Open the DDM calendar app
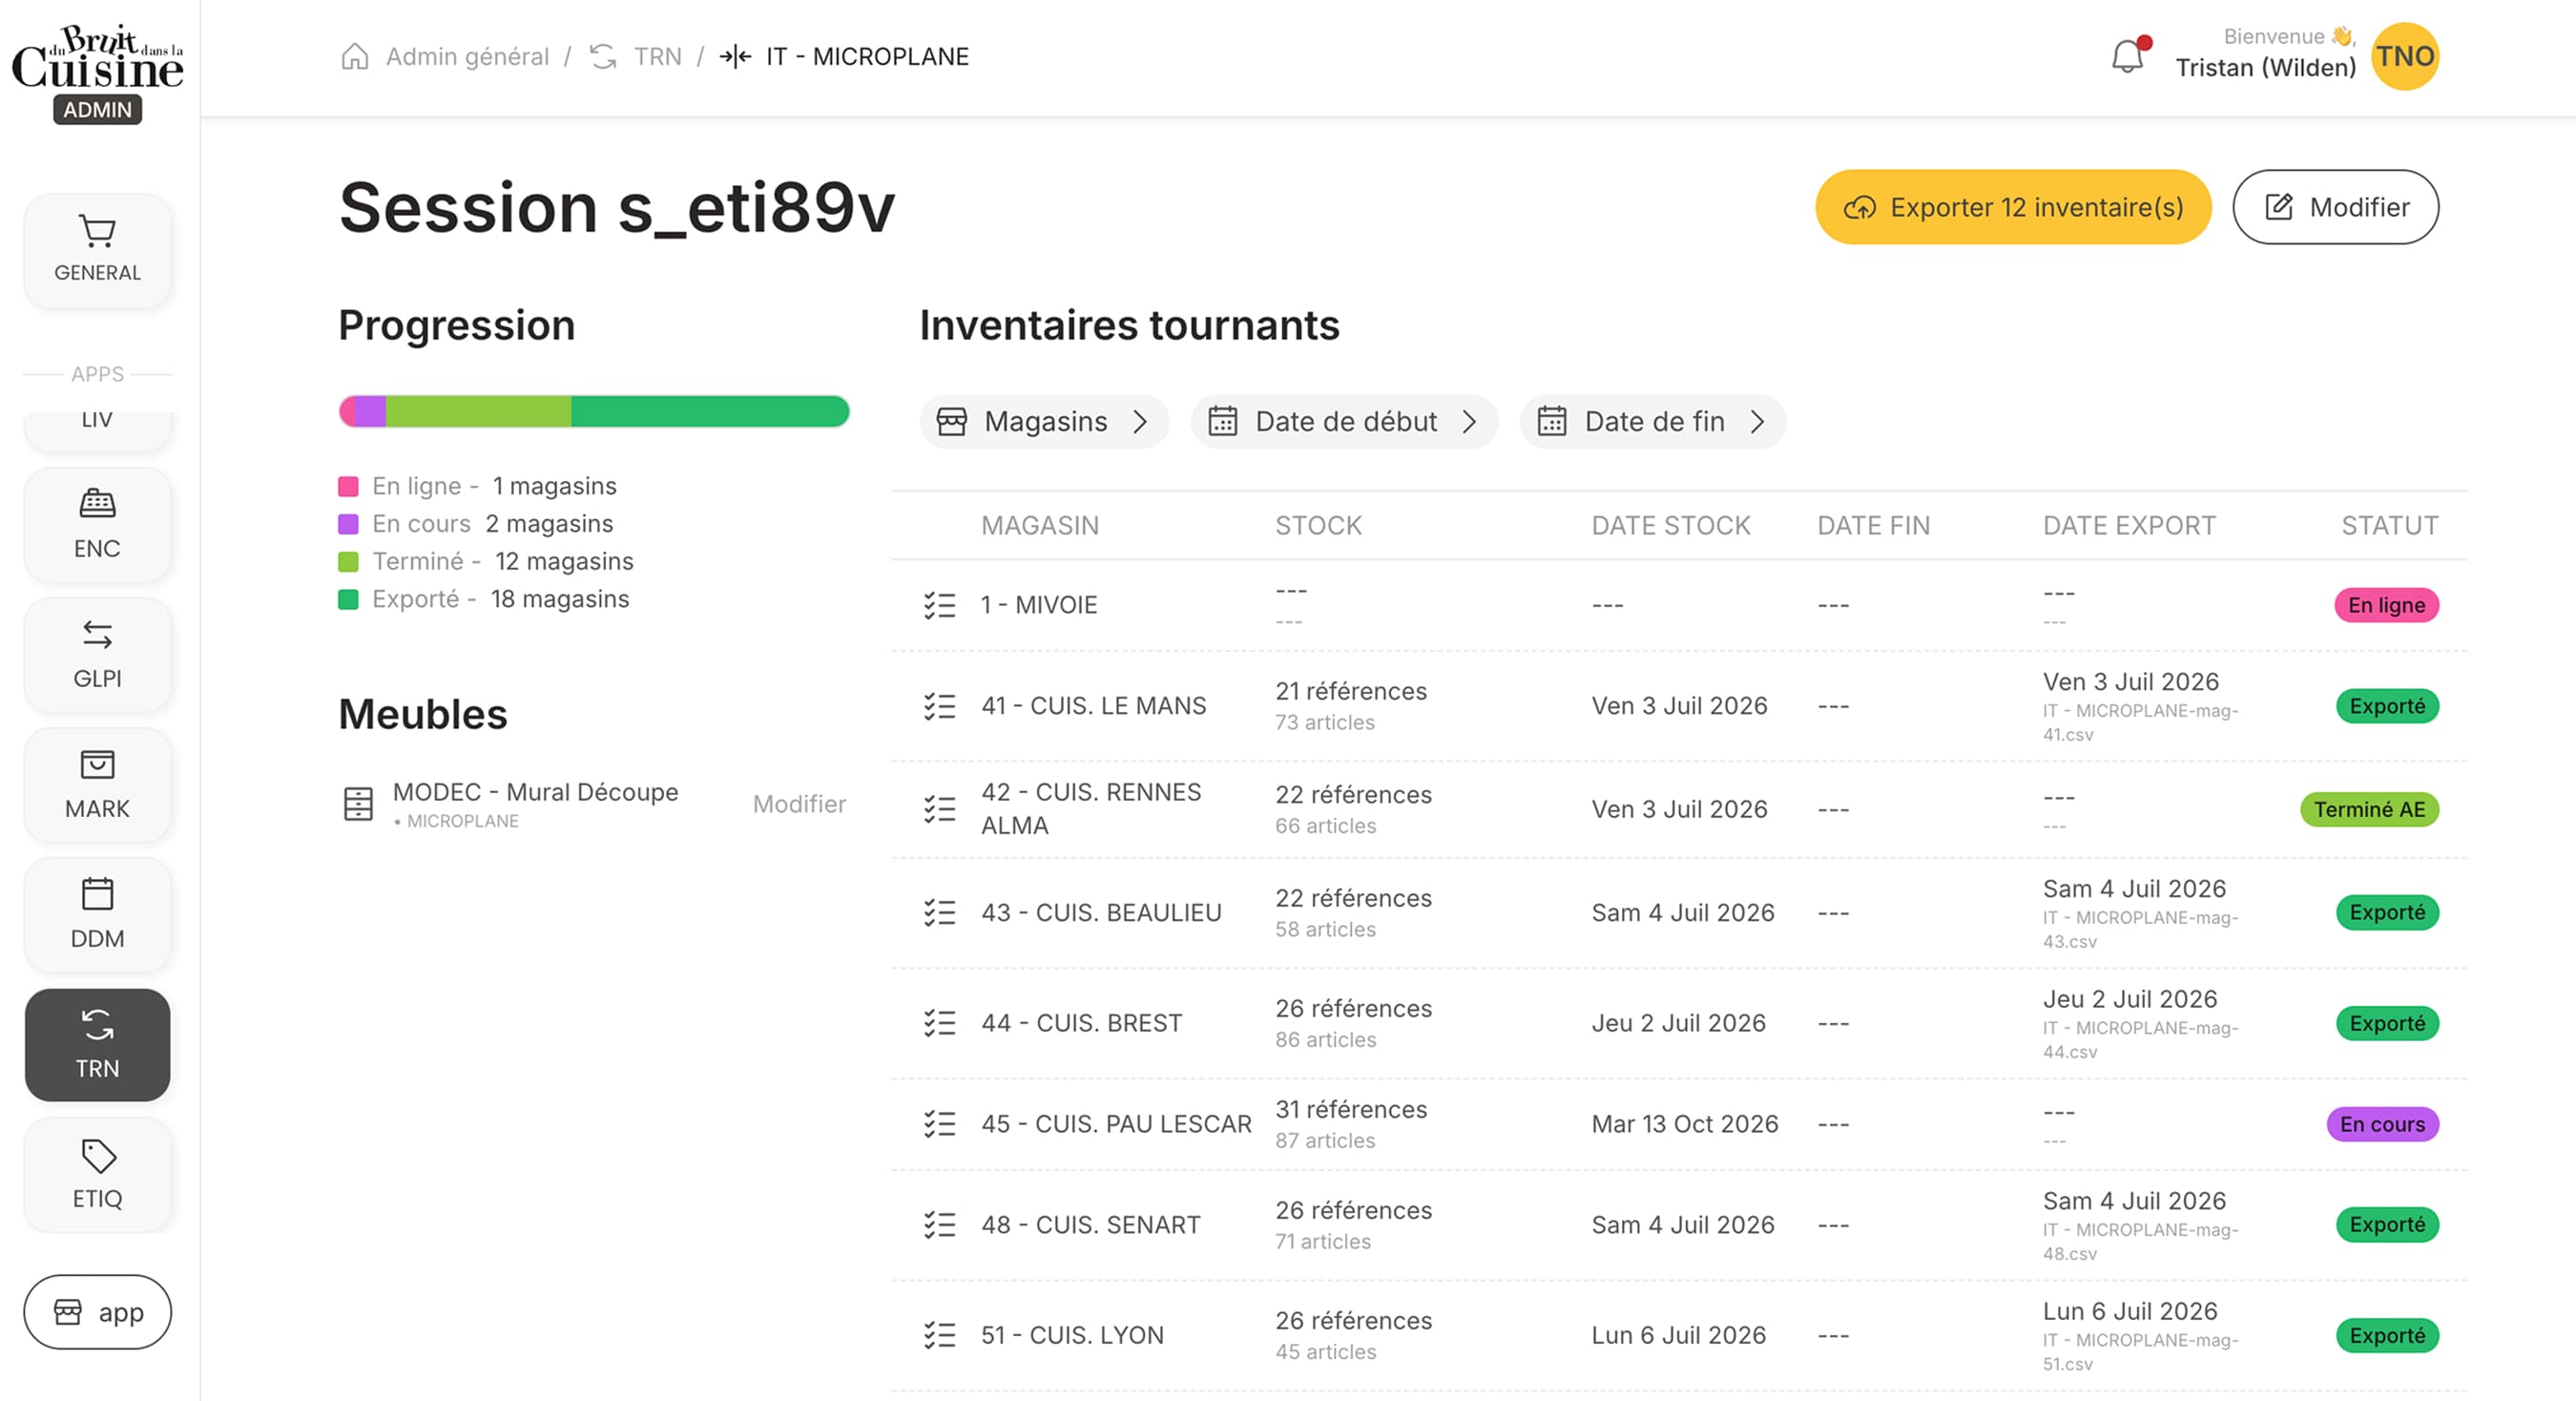 tap(97, 915)
